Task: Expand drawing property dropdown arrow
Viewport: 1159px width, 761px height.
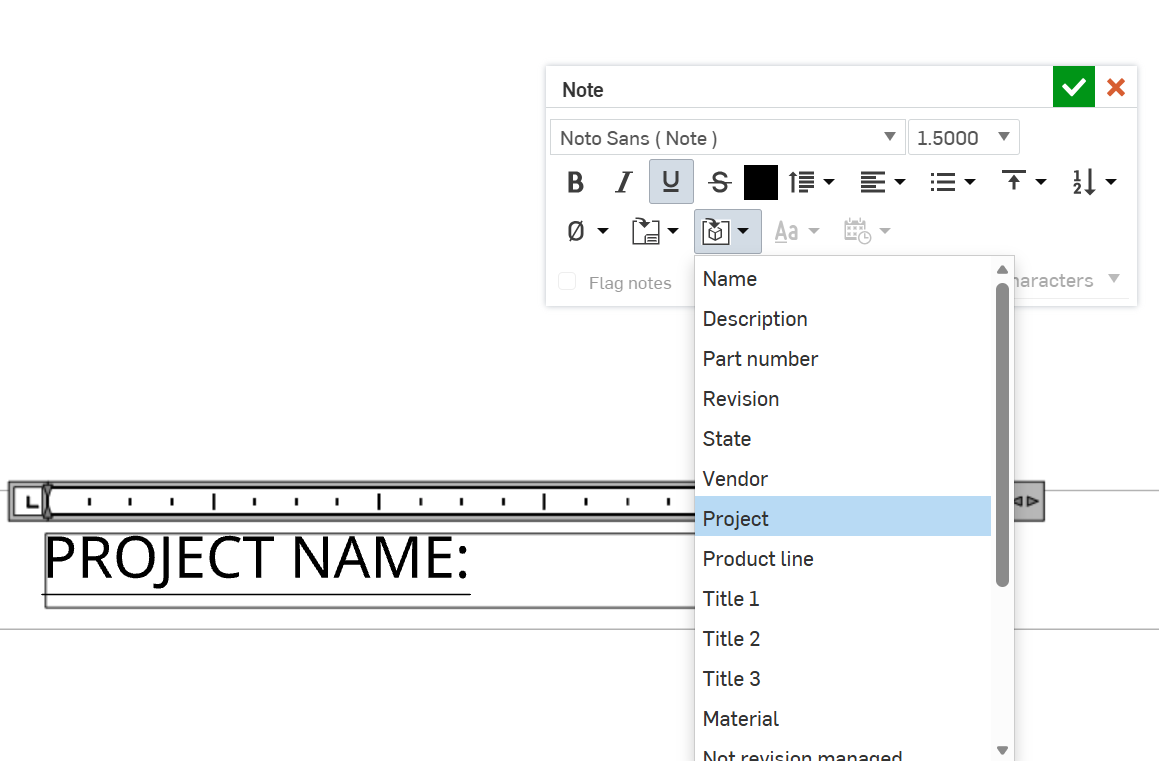Action: click(673, 231)
